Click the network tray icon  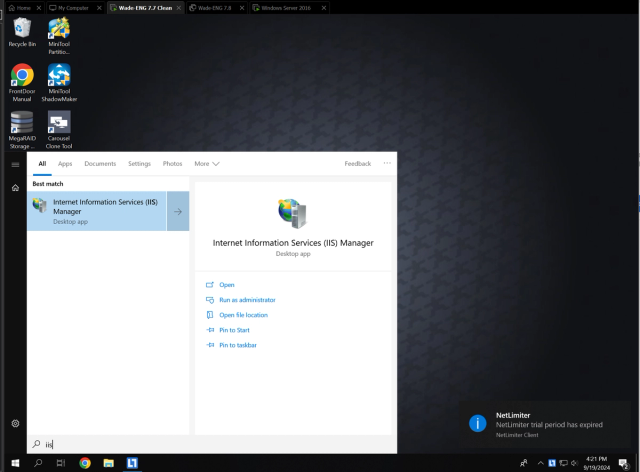click(564, 463)
